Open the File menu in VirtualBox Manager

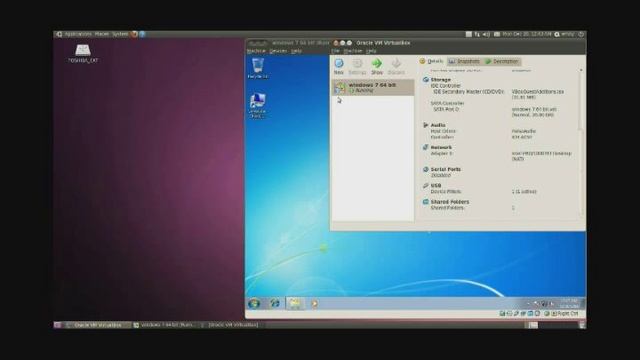(335, 51)
